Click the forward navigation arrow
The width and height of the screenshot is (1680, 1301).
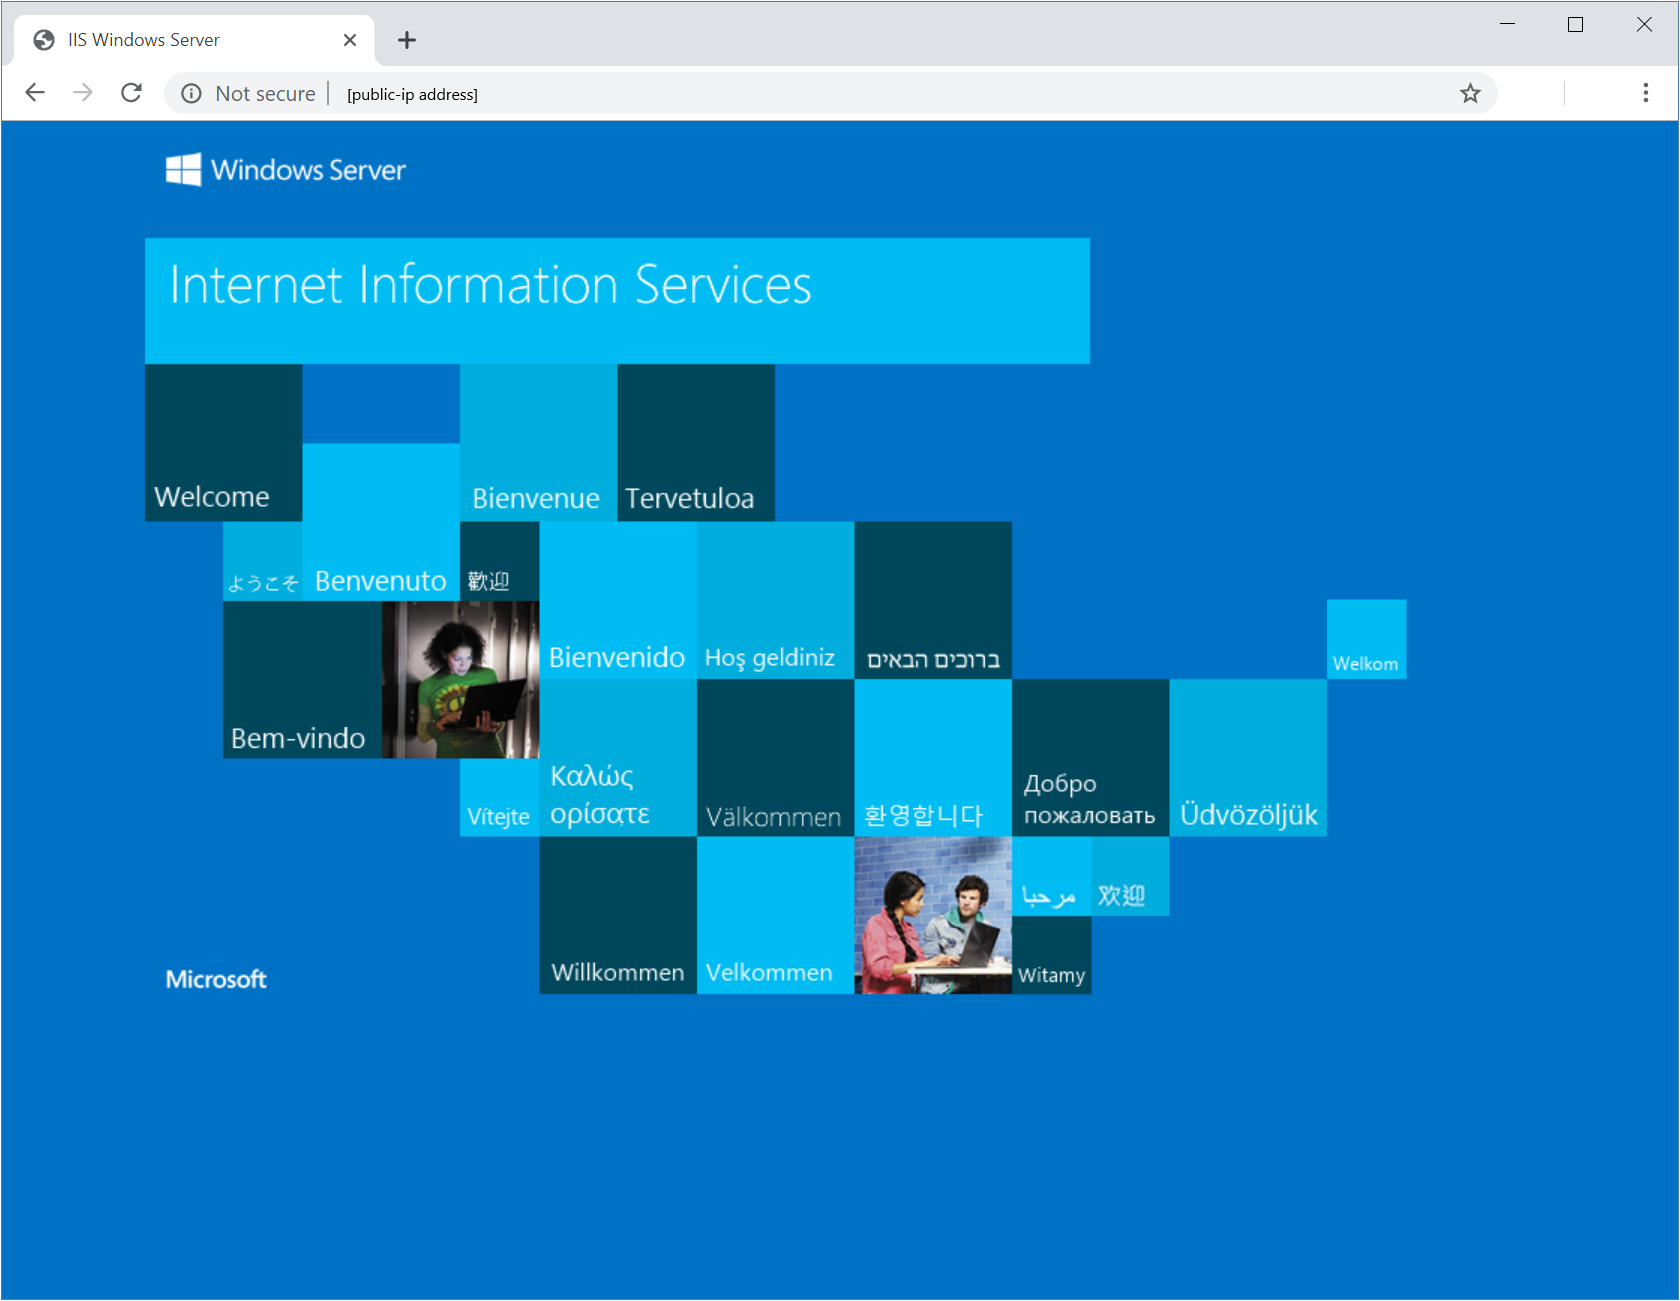[x=83, y=92]
